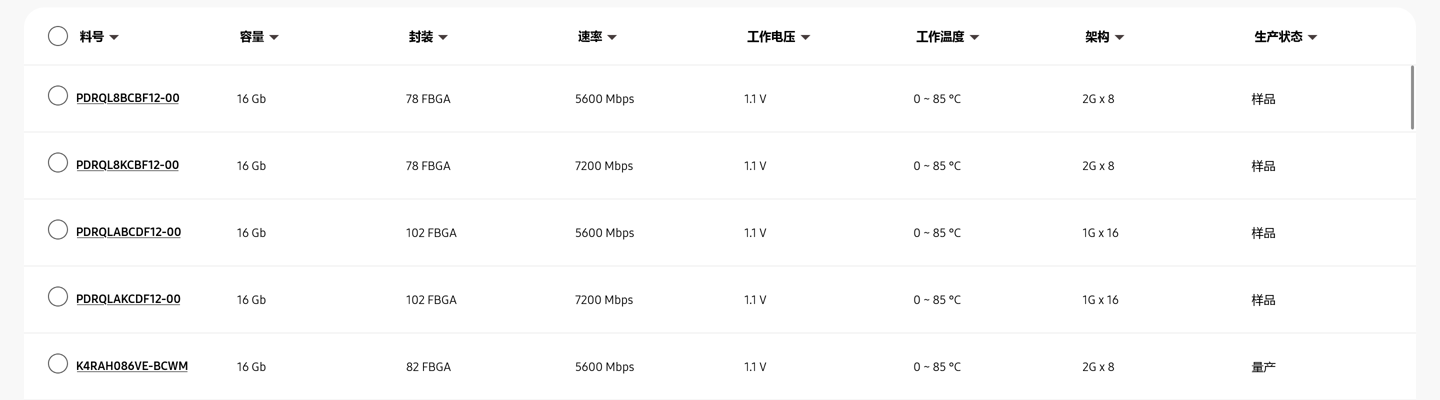Open the 架构 filter dropdown

click(x=1119, y=37)
